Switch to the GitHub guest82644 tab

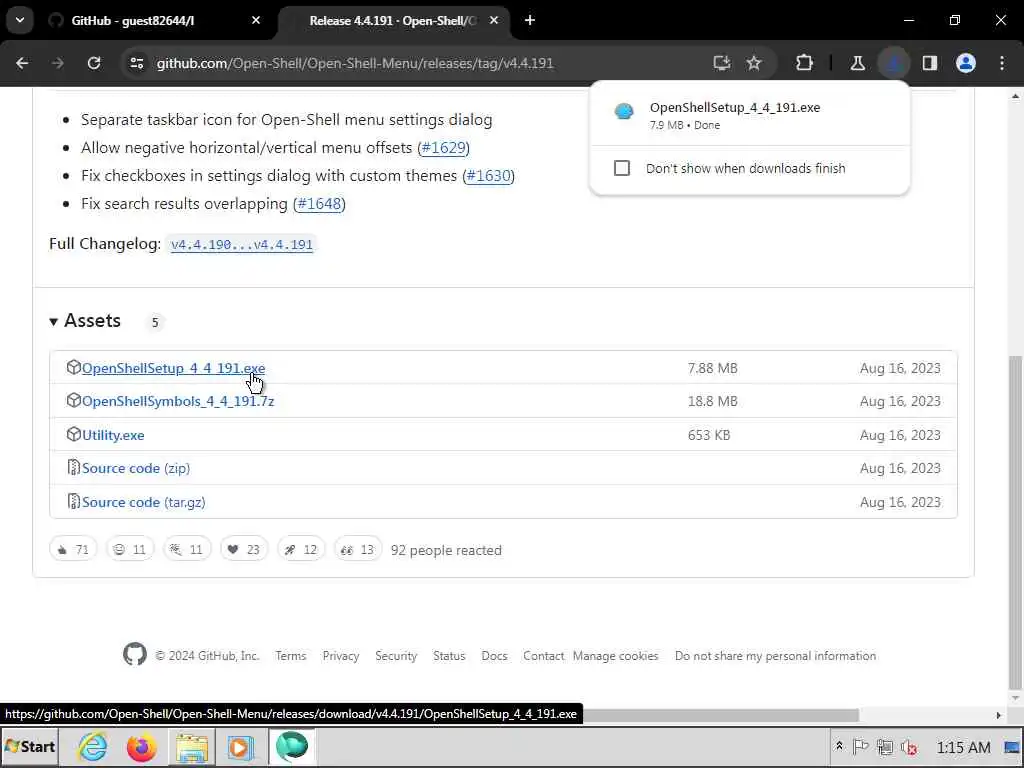point(153,20)
